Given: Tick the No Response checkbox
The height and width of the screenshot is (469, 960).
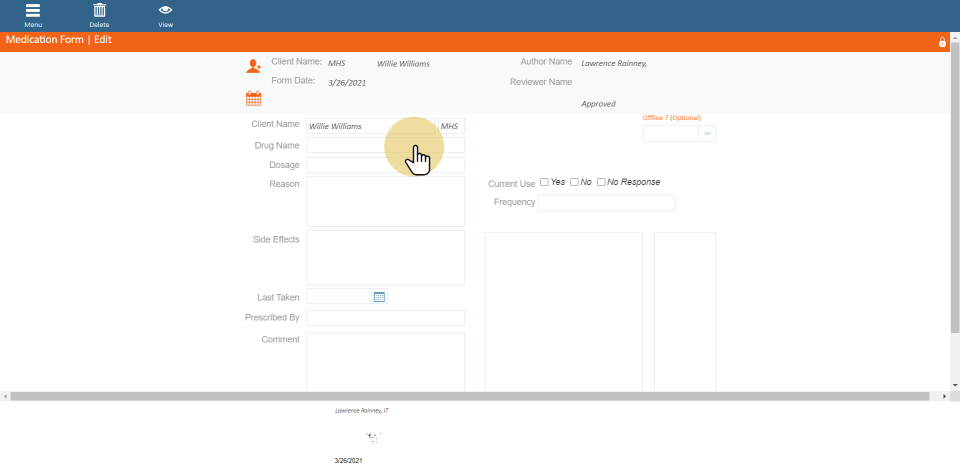Looking at the screenshot, I should [x=601, y=182].
